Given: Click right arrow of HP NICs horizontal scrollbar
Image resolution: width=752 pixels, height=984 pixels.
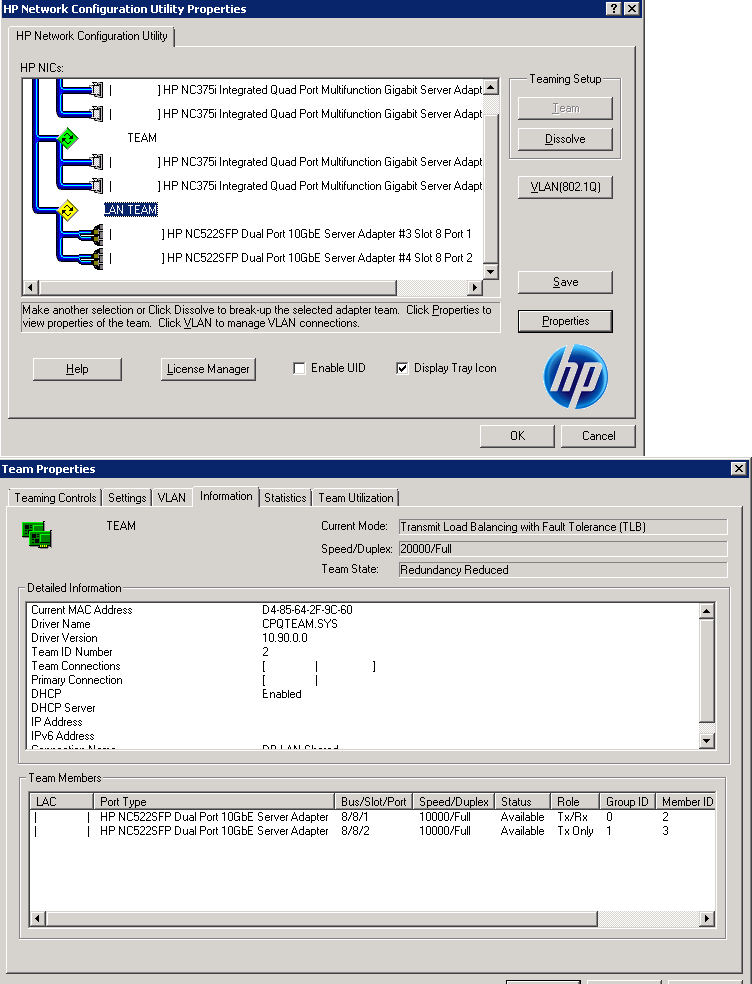Looking at the screenshot, I should pyautogui.click(x=475, y=287).
